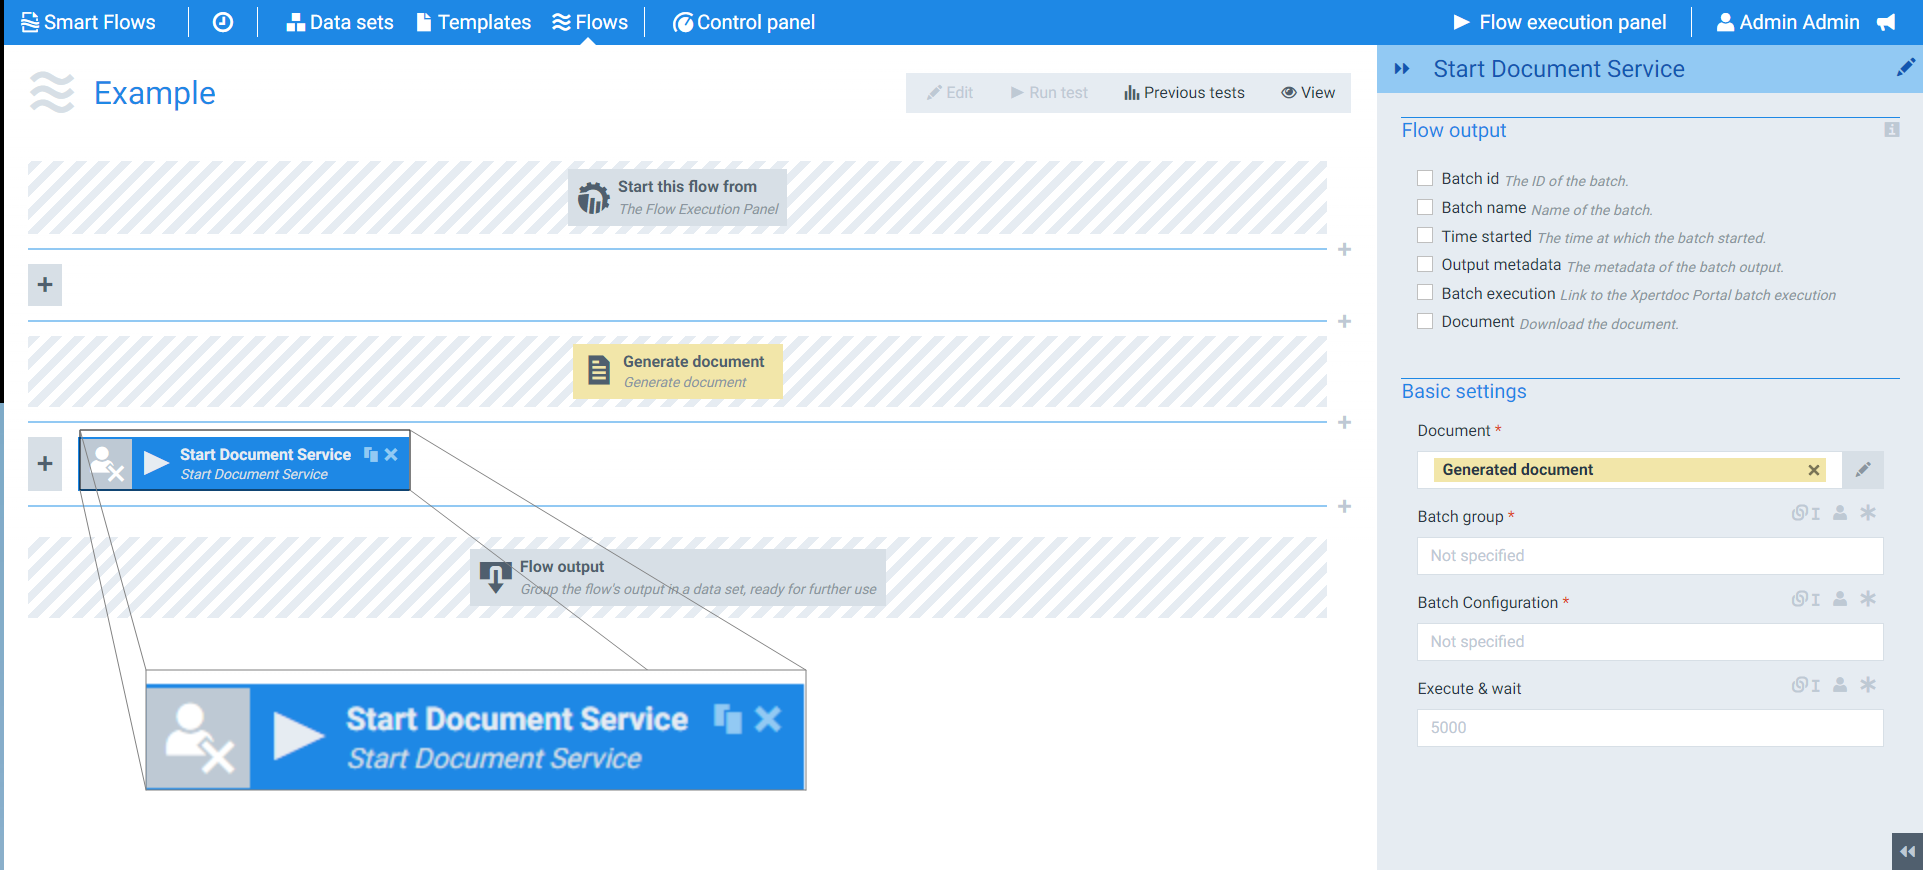Open Previous tests
Image resolution: width=1923 pixels, height=870 pixels.
1184,93
